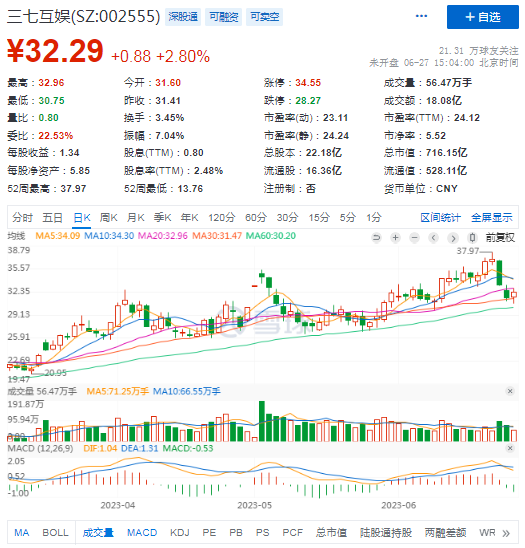The width and height of the screenshot is (525, 548).
Task: Open the 前复权 adjustment dropdown
Action: pyautogui.click(x=500, y=238)
